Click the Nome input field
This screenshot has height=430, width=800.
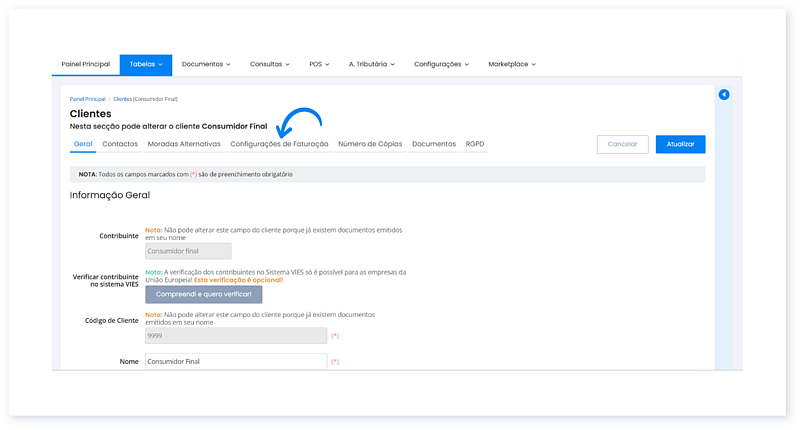236,362
